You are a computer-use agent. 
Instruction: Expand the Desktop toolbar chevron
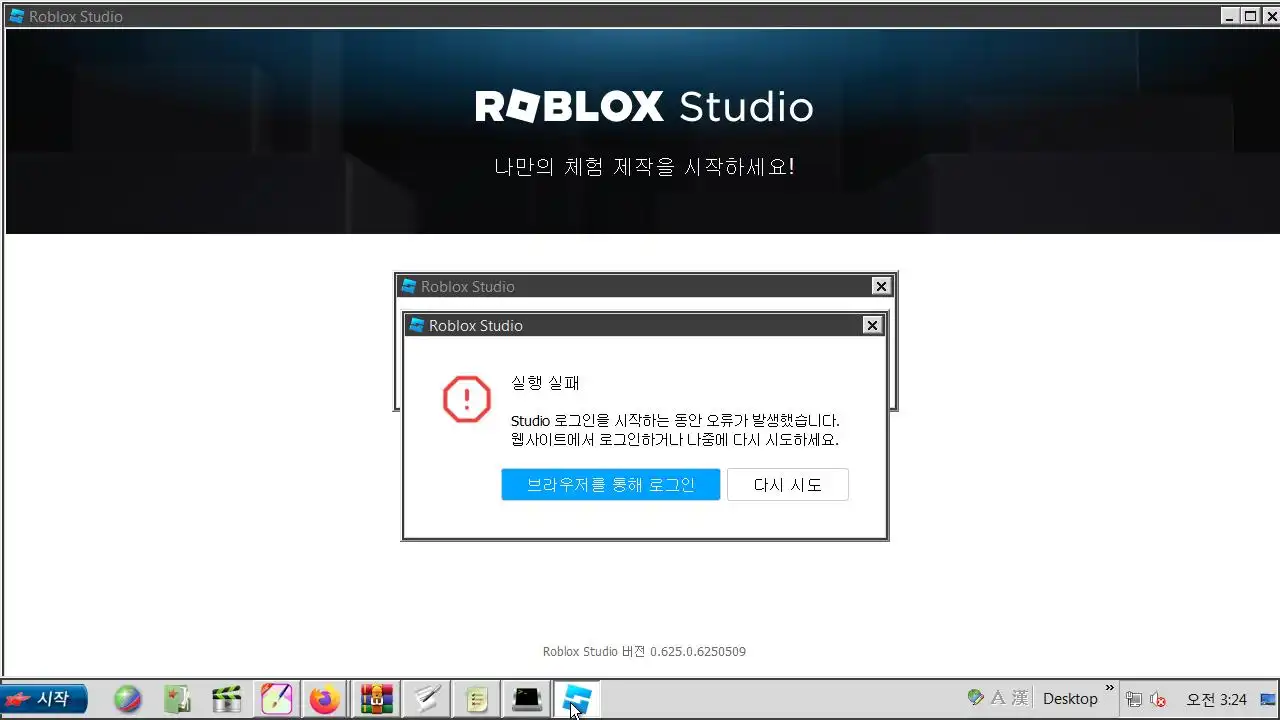[1109, 690]
